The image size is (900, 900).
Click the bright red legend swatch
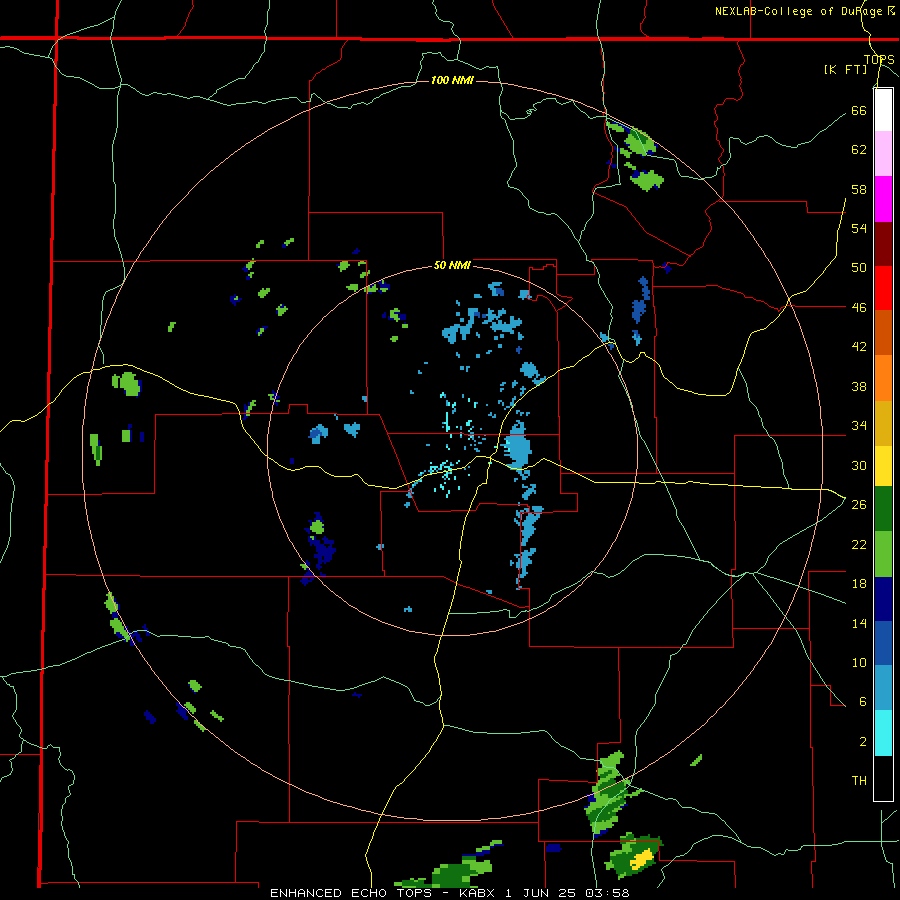click(x=883, y=288)
